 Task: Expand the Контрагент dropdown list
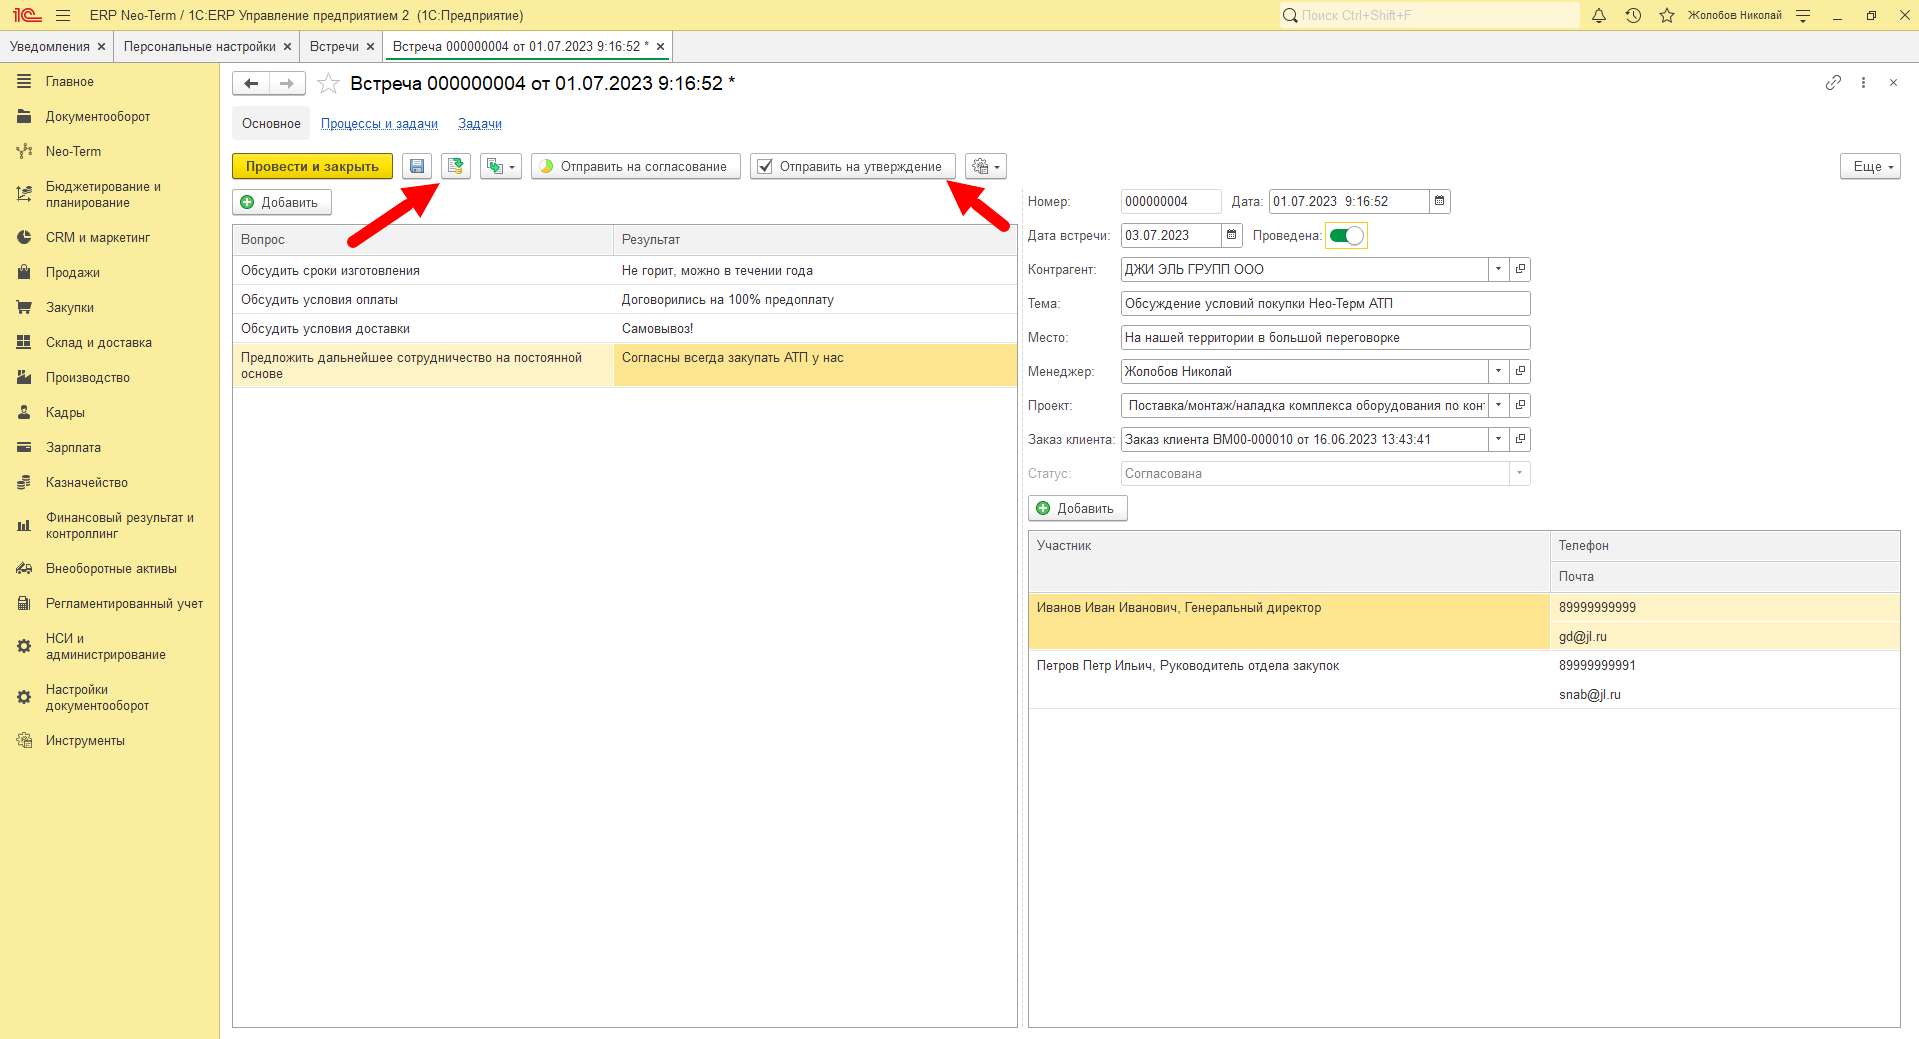1498,269
